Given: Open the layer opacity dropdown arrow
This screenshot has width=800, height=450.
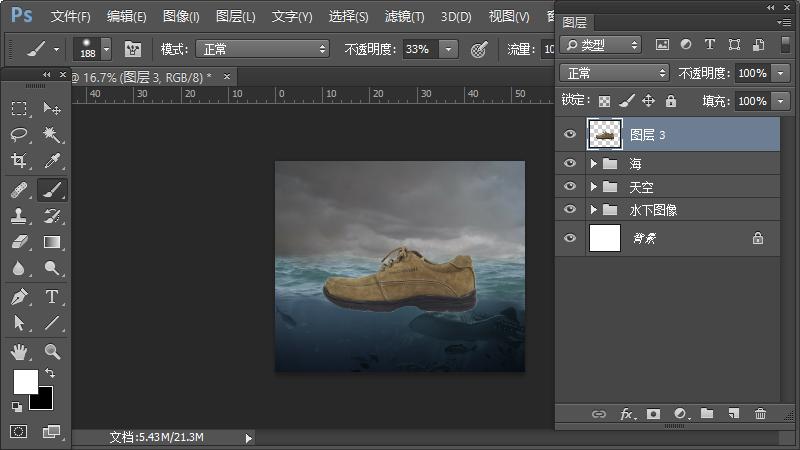Looking at the screenshot, I should 781,73.
